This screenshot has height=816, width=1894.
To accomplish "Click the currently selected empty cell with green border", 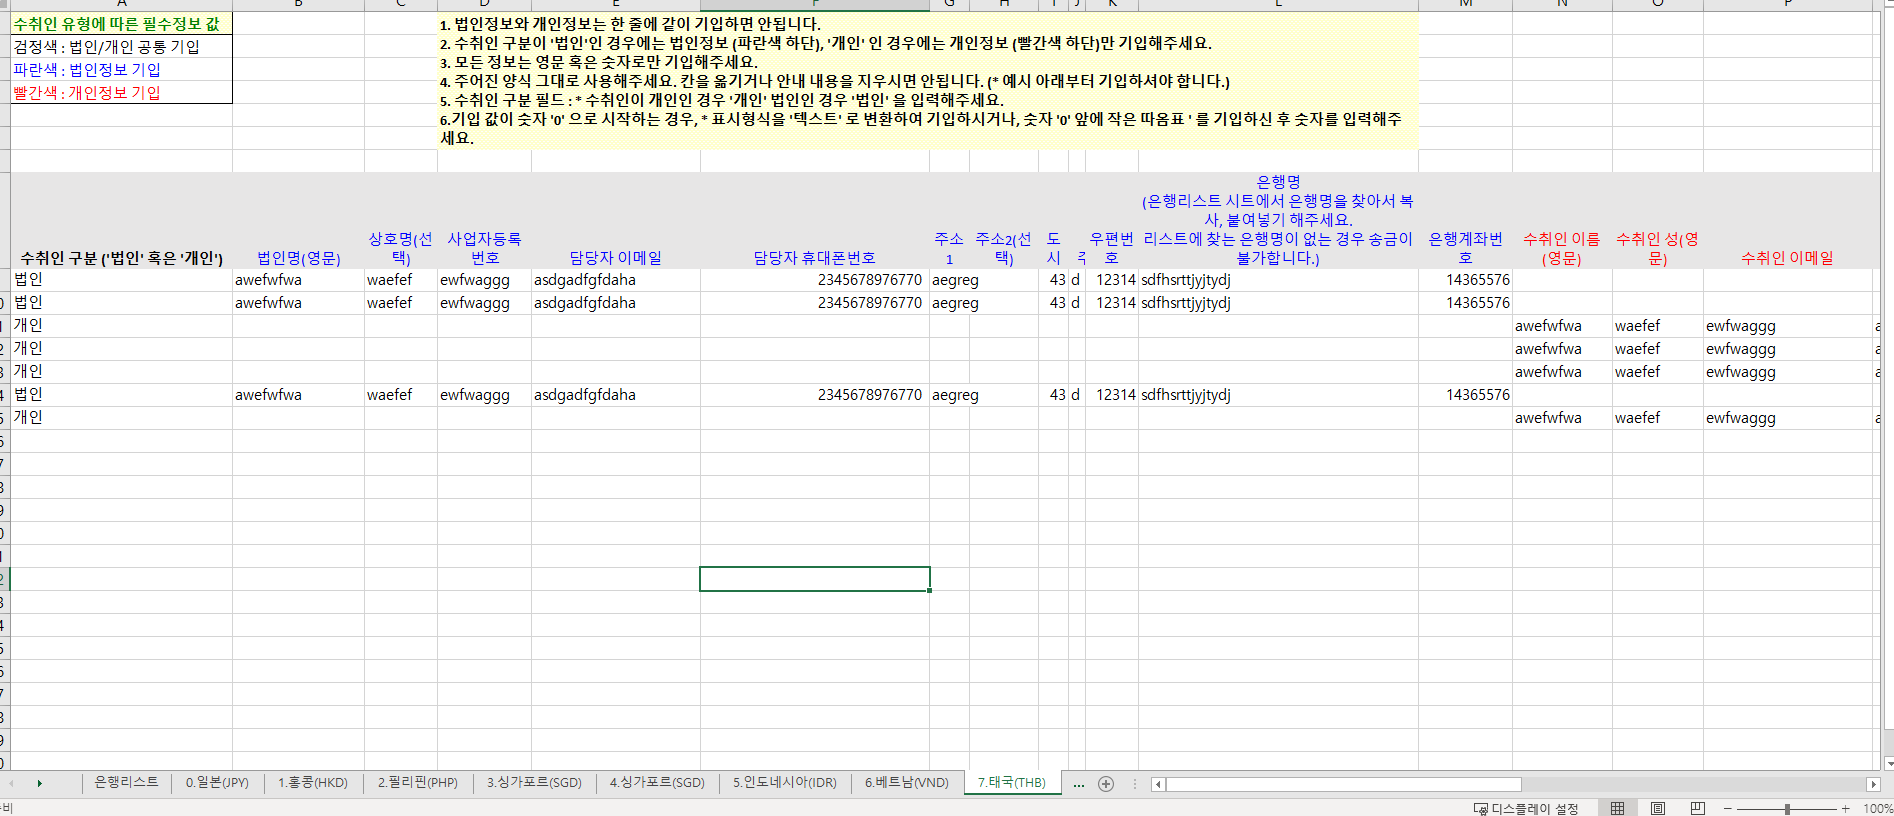I will click(x=815, y=579).
